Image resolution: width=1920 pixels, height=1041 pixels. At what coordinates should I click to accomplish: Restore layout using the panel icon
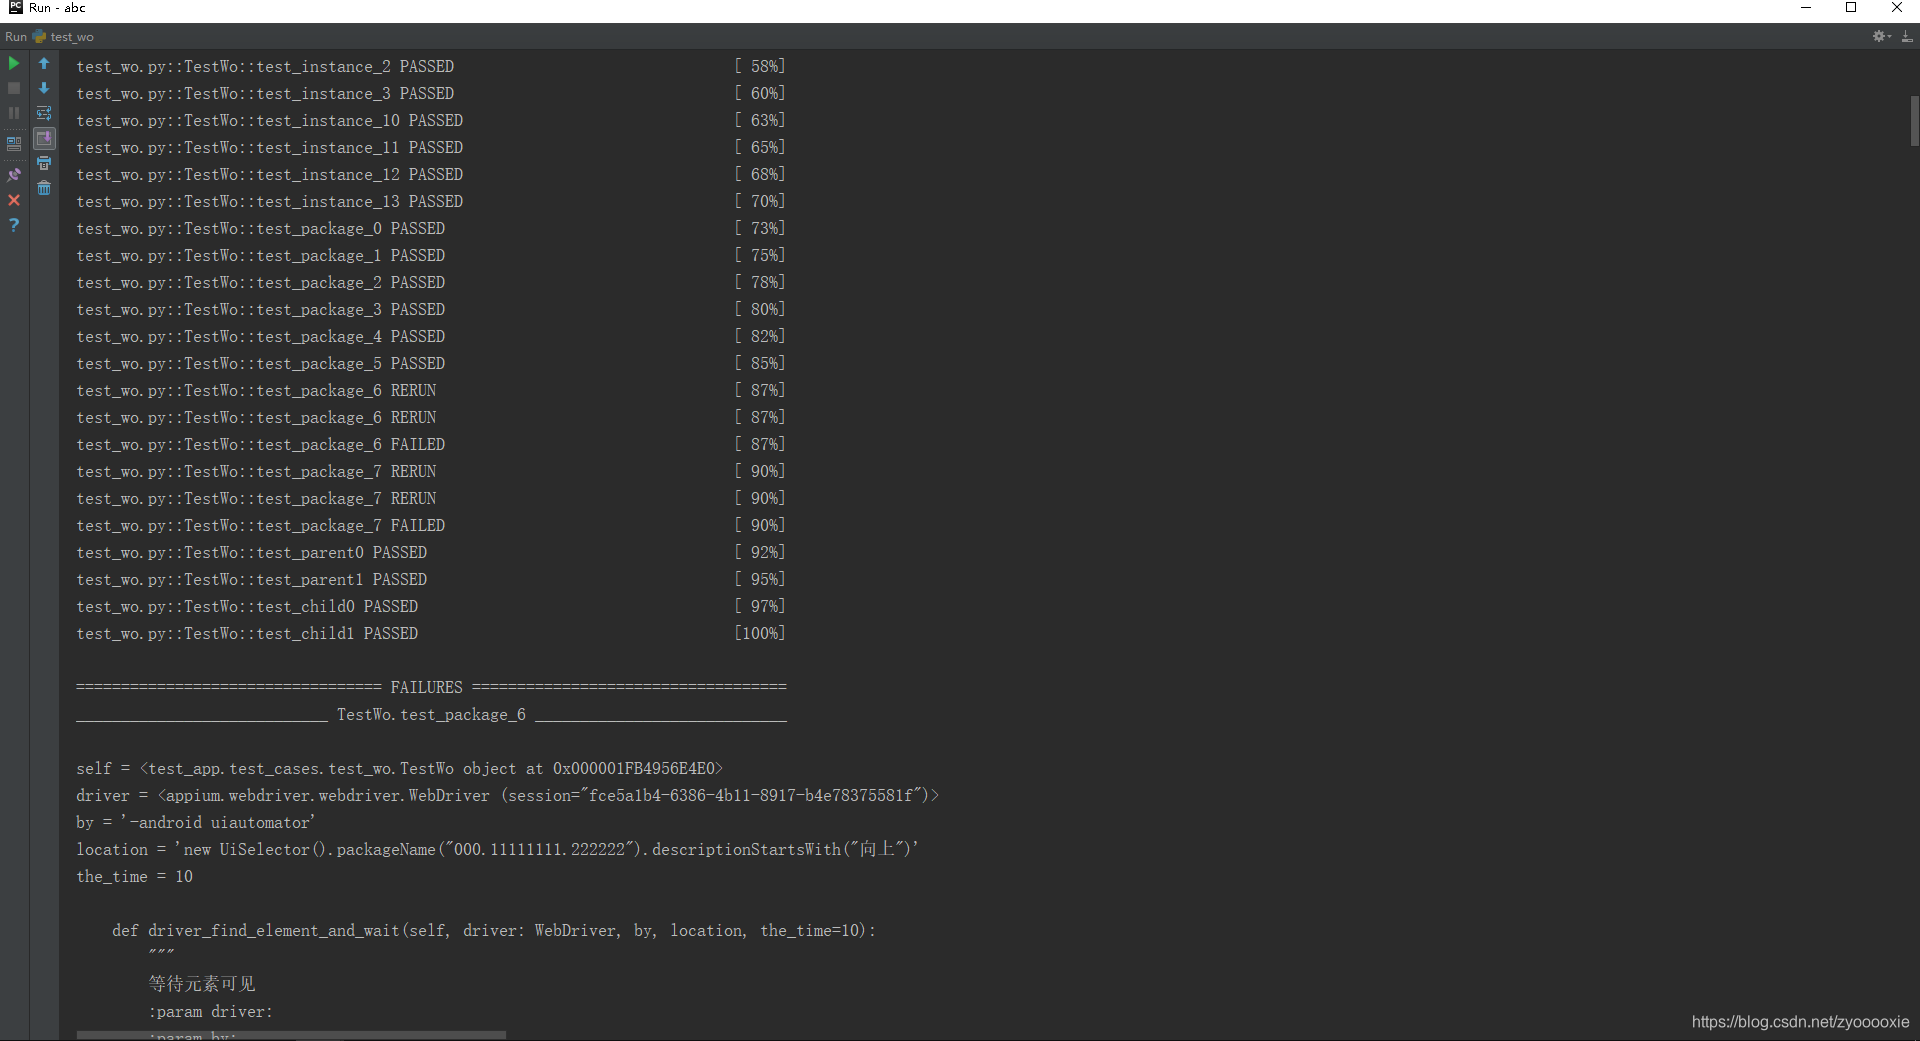click(14, 143)
